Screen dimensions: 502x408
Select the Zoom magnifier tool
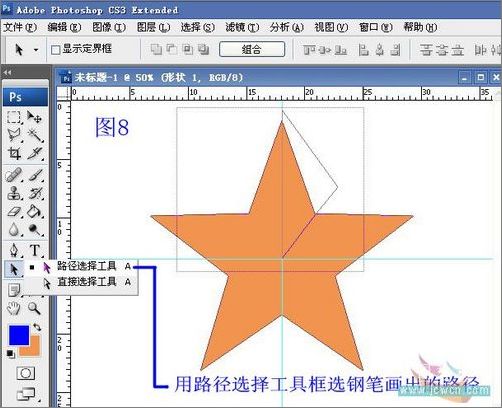point(34,308)
